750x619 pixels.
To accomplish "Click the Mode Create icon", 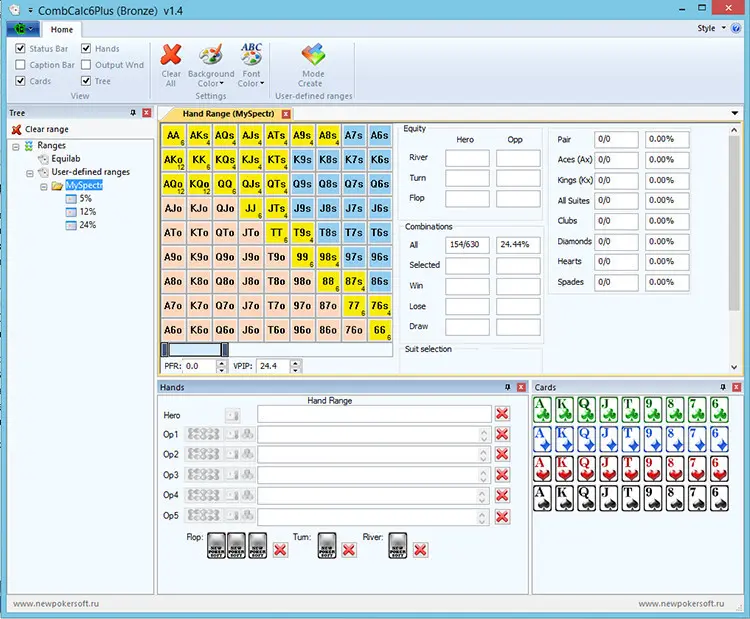I will [313, 55].
